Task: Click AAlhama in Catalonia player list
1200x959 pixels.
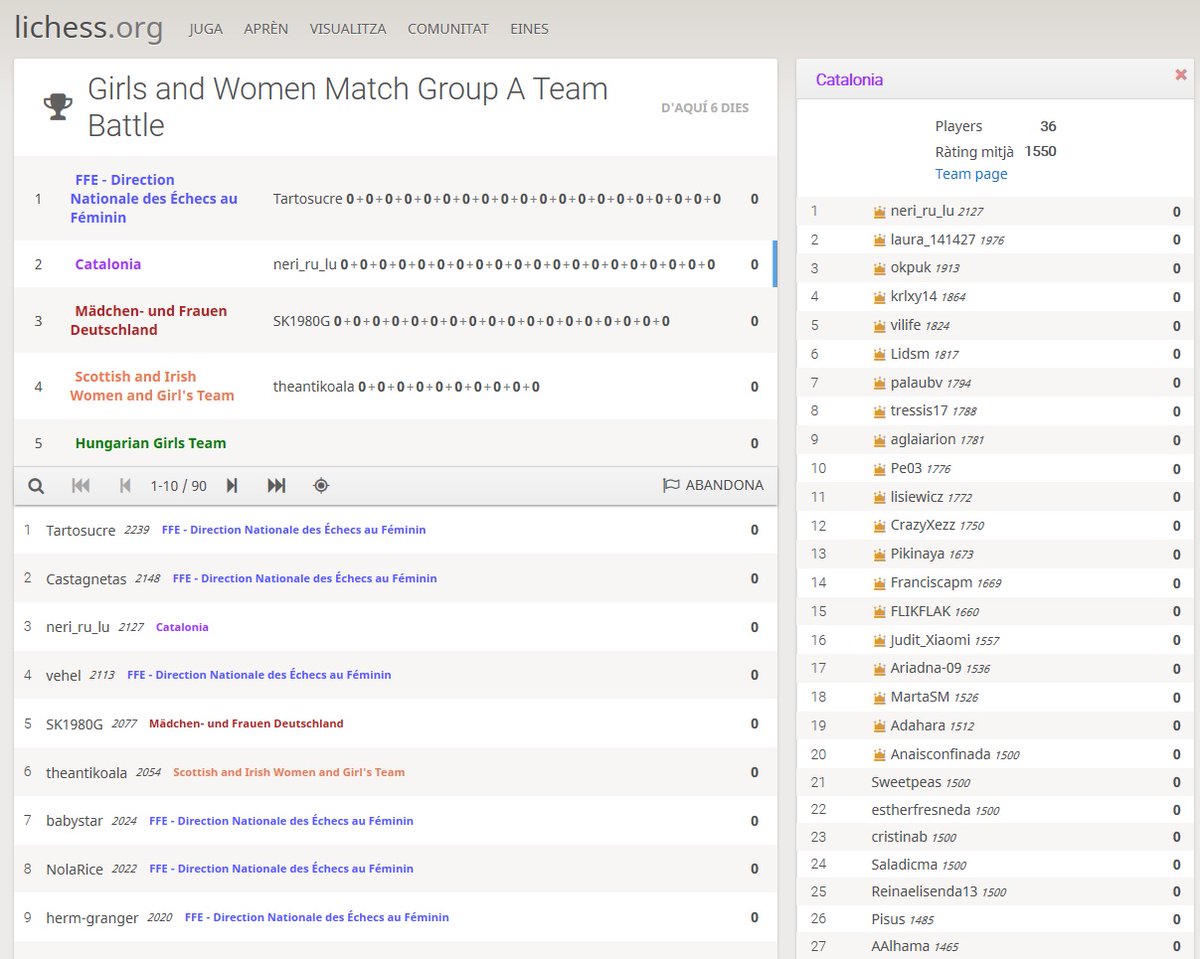Action: click(900, 946)
